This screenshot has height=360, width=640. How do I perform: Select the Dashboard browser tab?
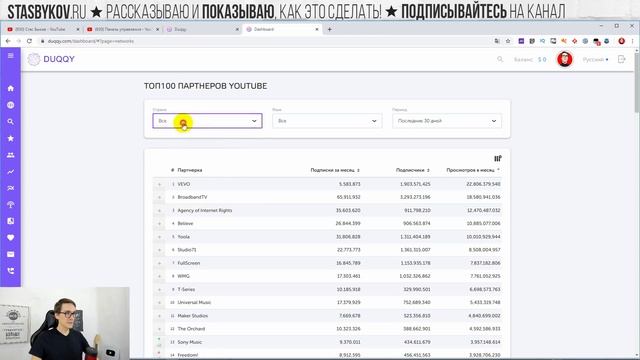click(x=282, y=29)
